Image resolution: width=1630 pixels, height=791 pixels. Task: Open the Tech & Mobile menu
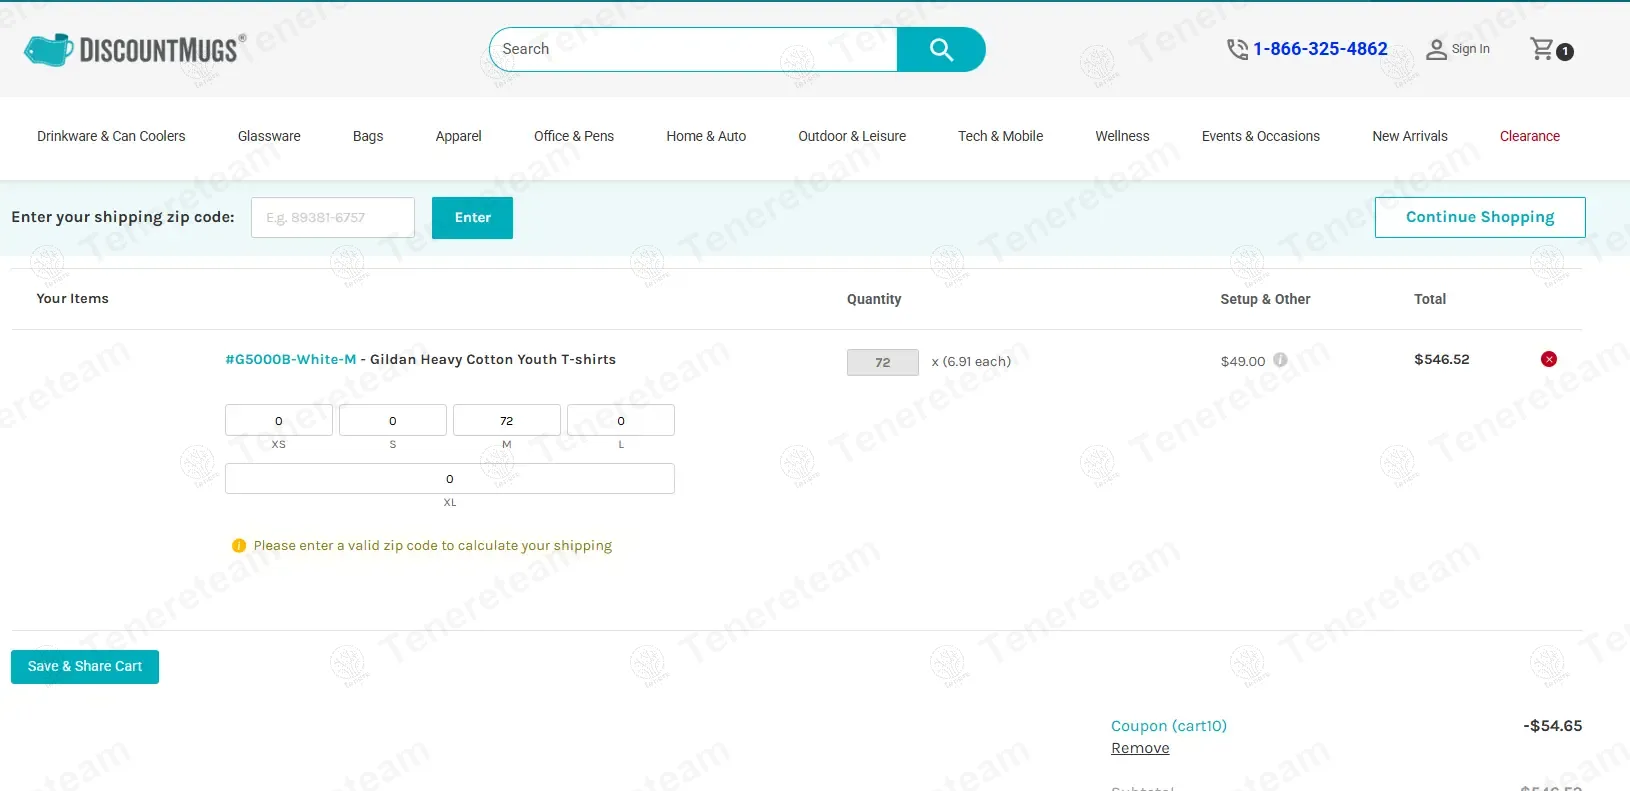pyautogui.click(x=1000, y=136)
